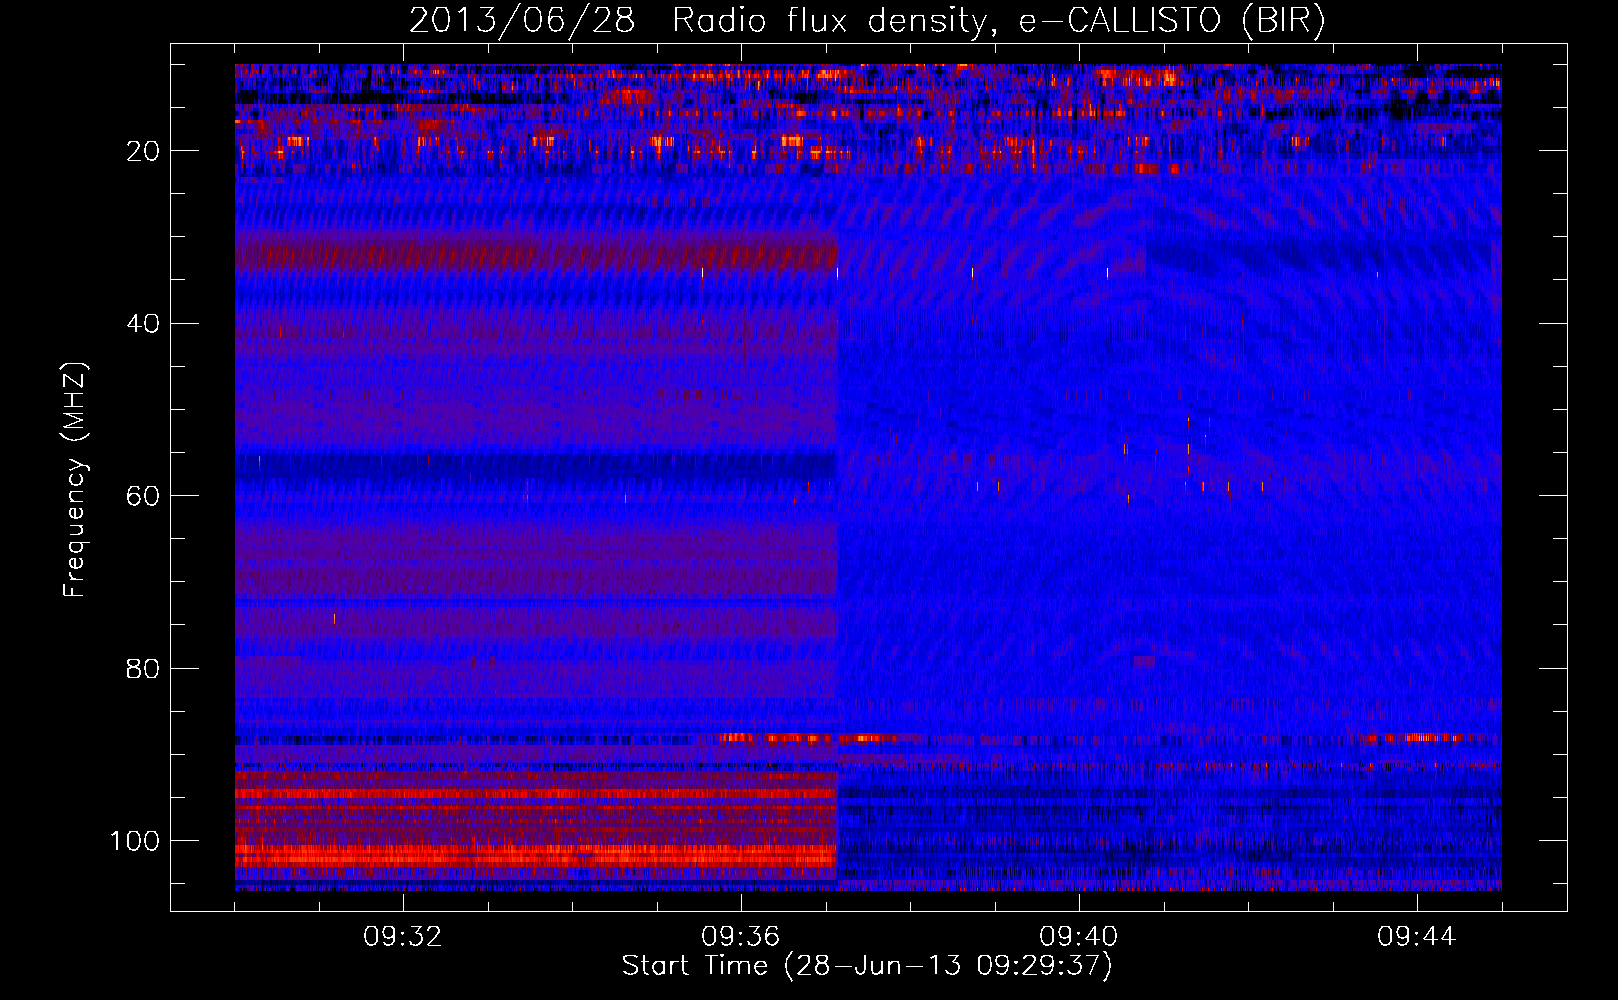
Task: Click the '60' frequency tick label
Action: (144, 496)
